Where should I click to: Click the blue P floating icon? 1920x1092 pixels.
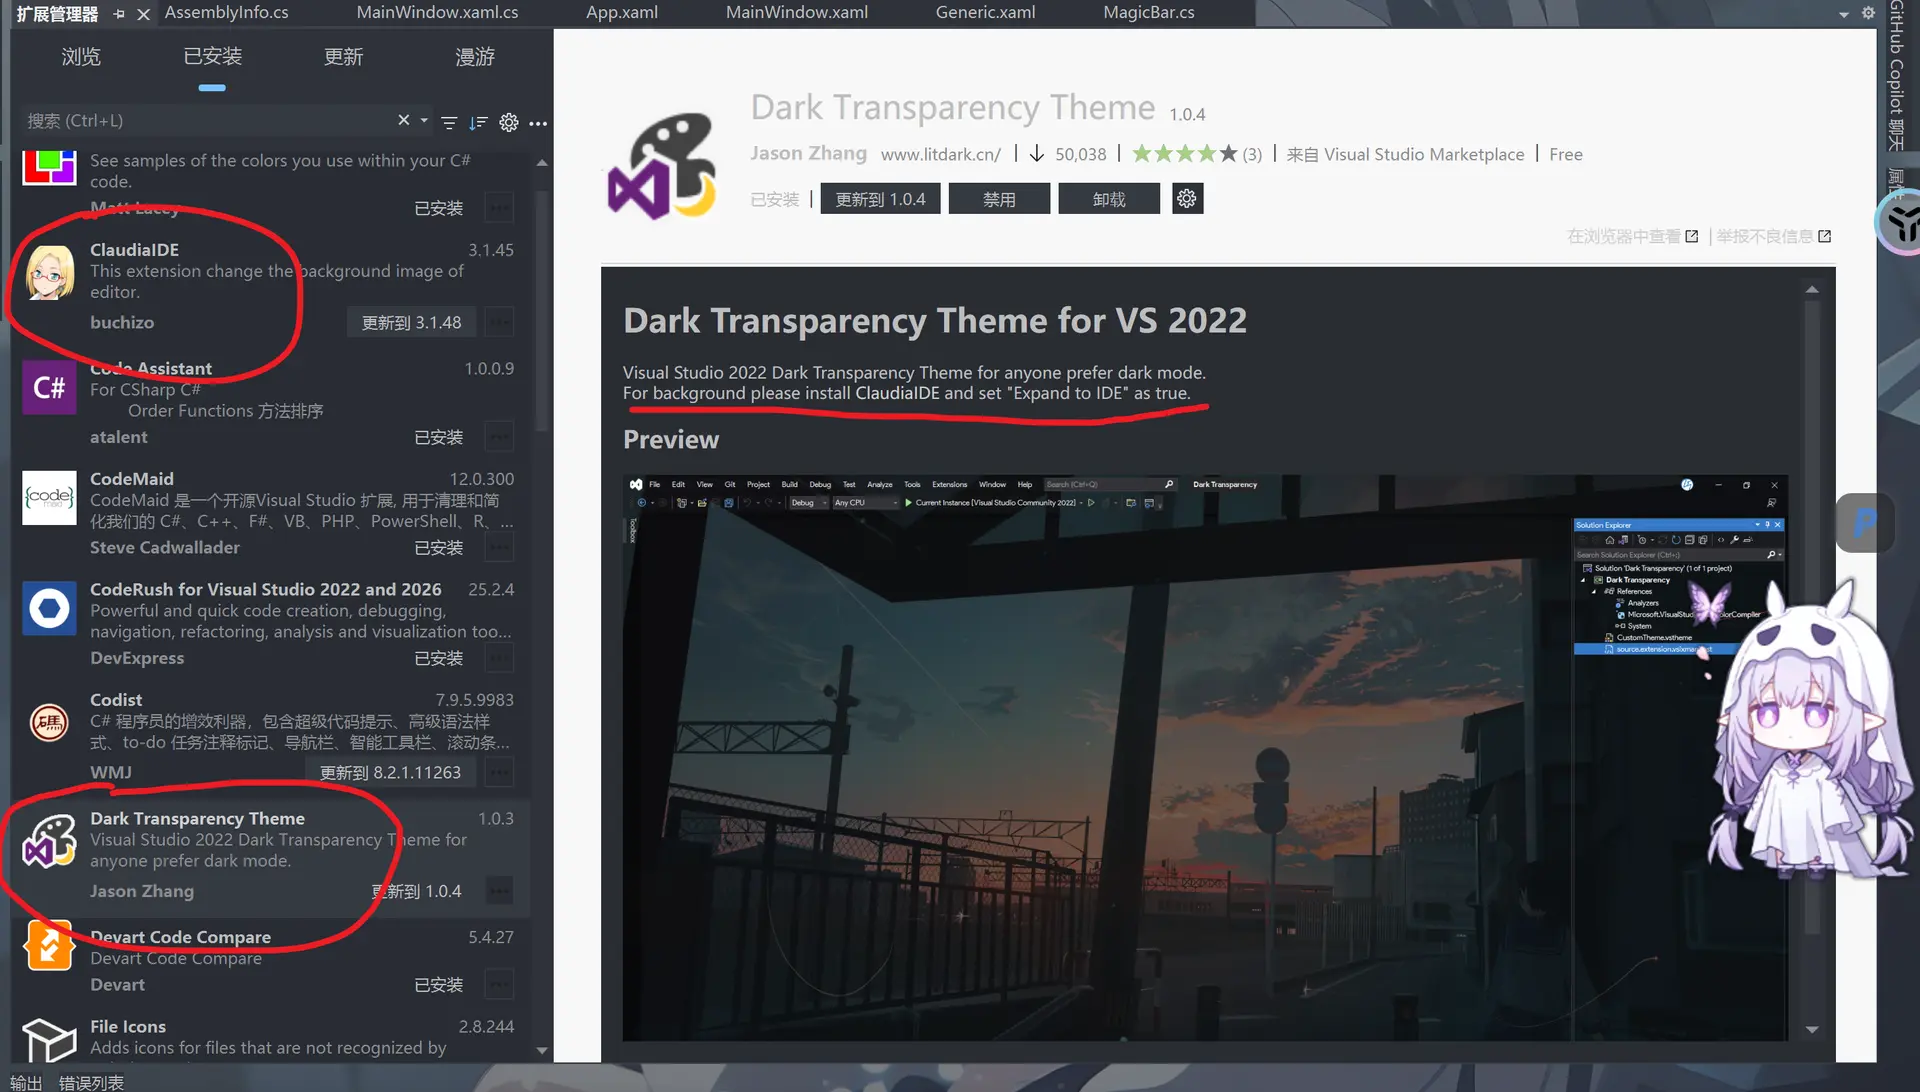[x=1865, y=523]
